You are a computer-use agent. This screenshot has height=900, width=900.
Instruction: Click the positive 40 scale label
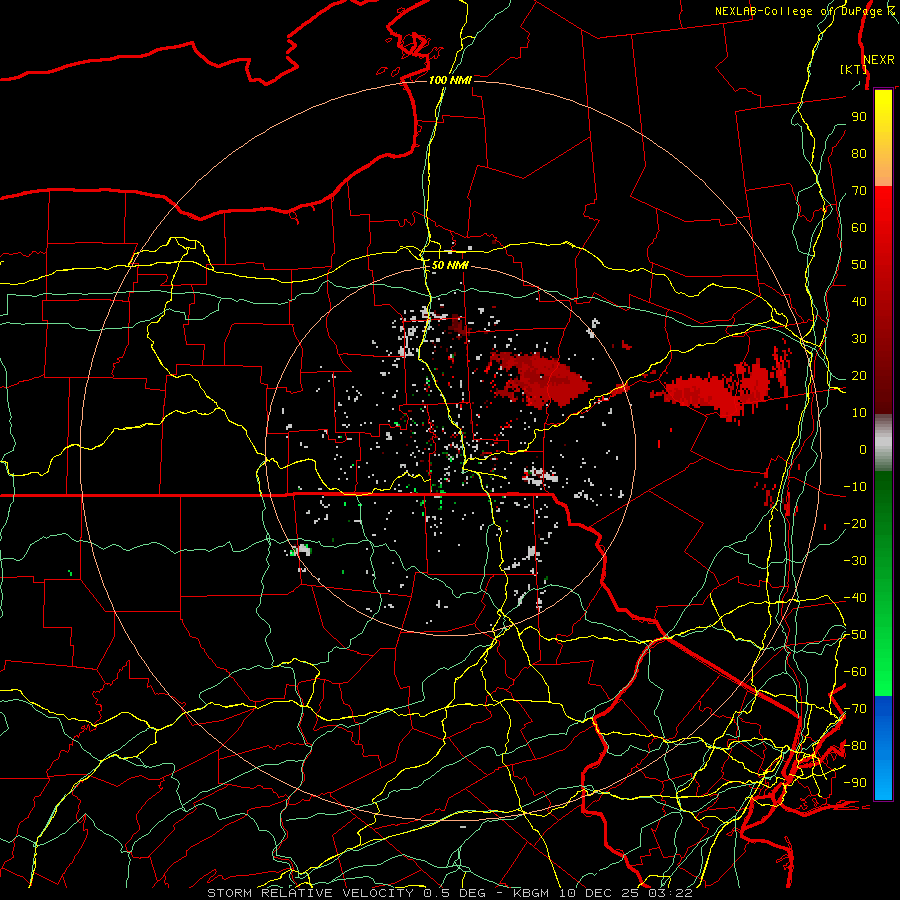pos(859,301)
